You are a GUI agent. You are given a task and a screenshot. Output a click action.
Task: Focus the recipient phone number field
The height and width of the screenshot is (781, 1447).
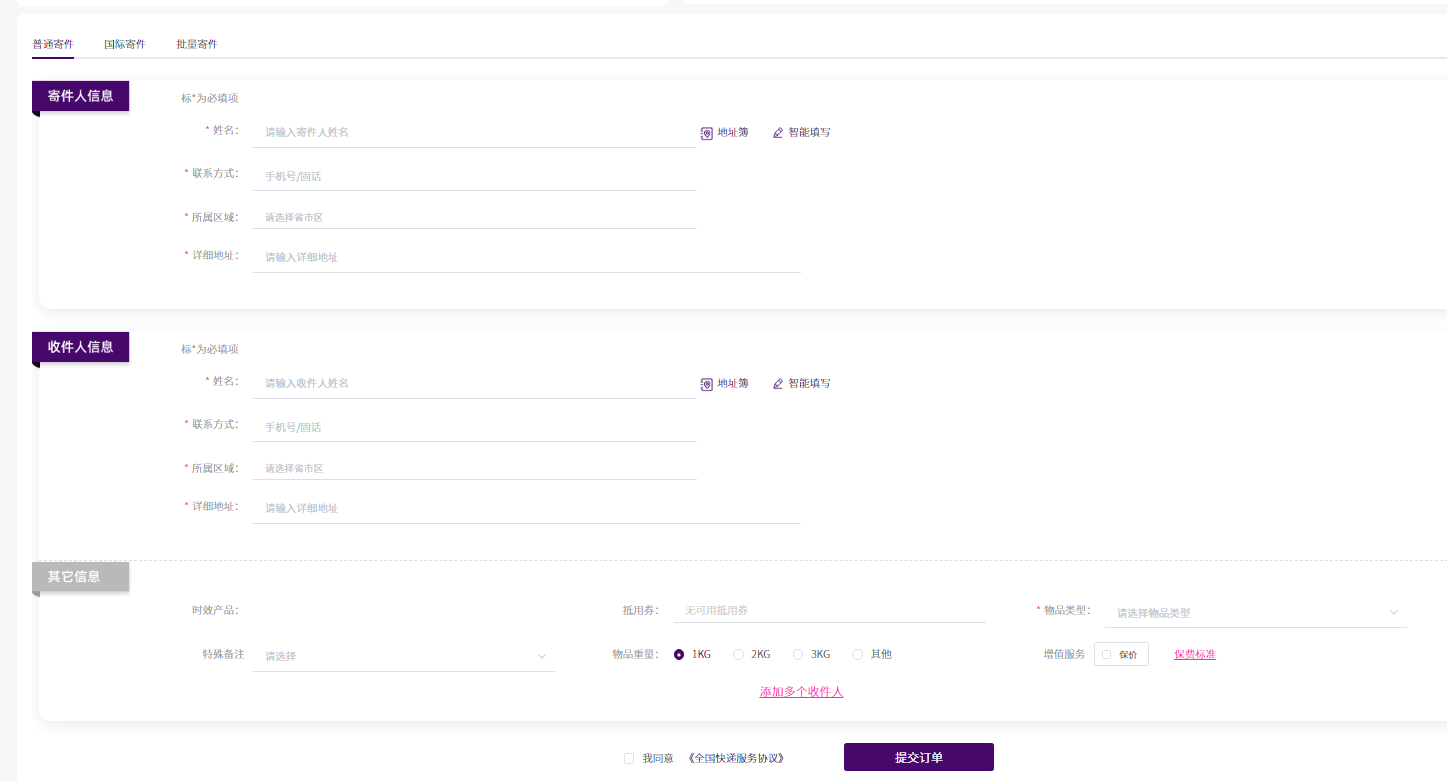475,427
